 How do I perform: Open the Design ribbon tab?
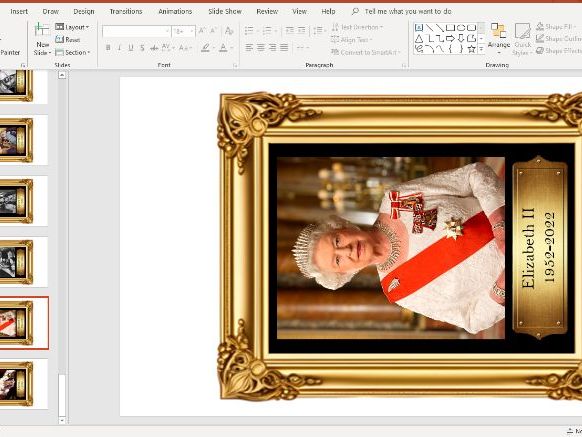point(84,12)
